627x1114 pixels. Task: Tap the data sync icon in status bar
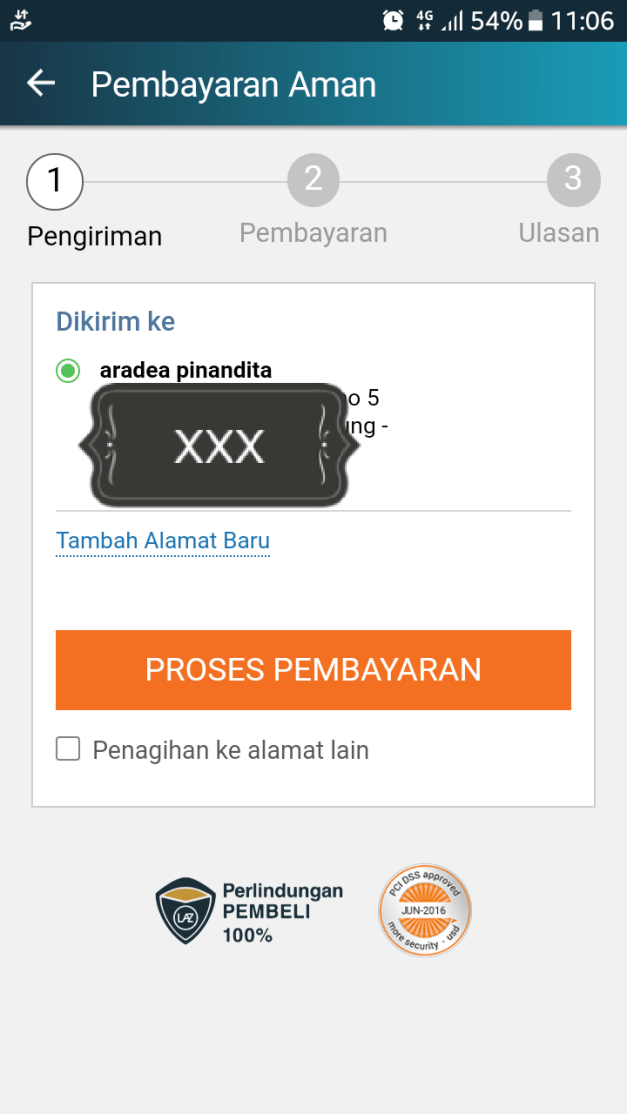21,19
